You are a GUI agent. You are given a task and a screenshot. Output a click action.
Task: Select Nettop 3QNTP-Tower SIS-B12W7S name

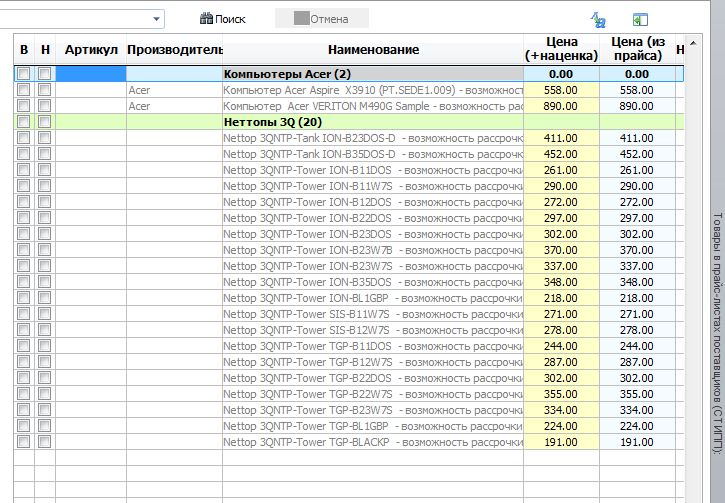point(373,330)
